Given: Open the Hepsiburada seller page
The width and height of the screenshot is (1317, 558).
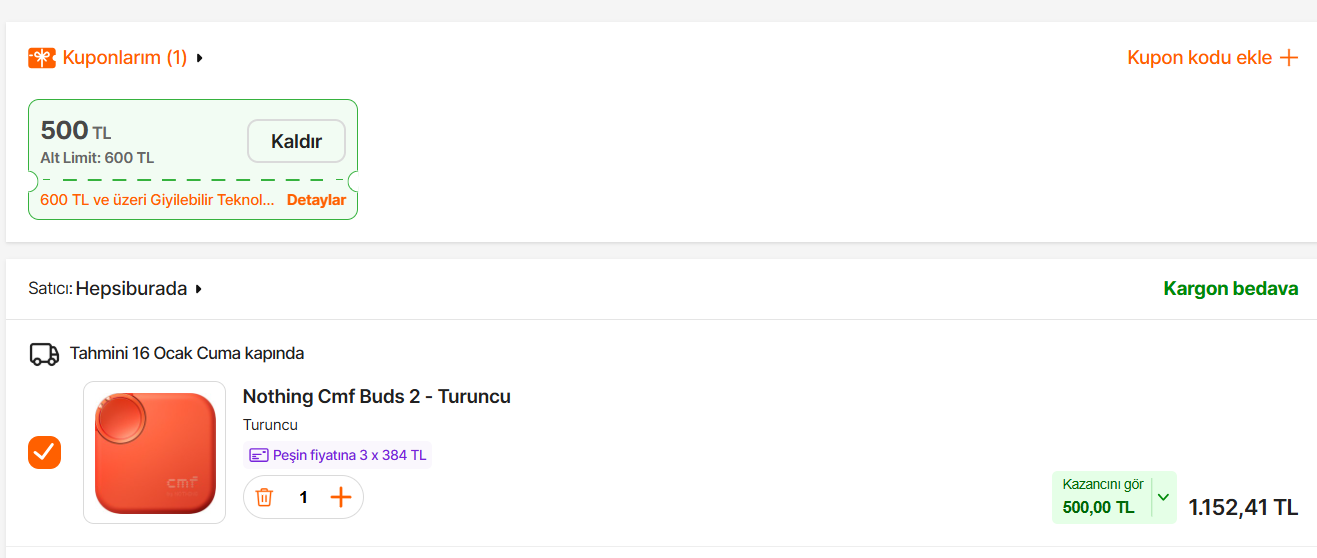Looking at the screenshot, I should (131, 289).
